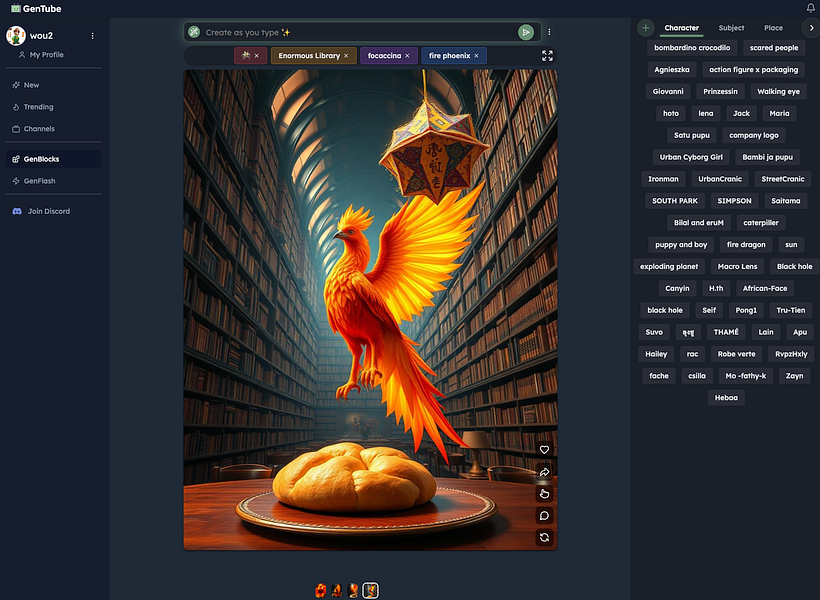The width and height of the screenshot is (820, 600).
Task: Like the phoenix image with the heart icon
Action: (544, 449)
